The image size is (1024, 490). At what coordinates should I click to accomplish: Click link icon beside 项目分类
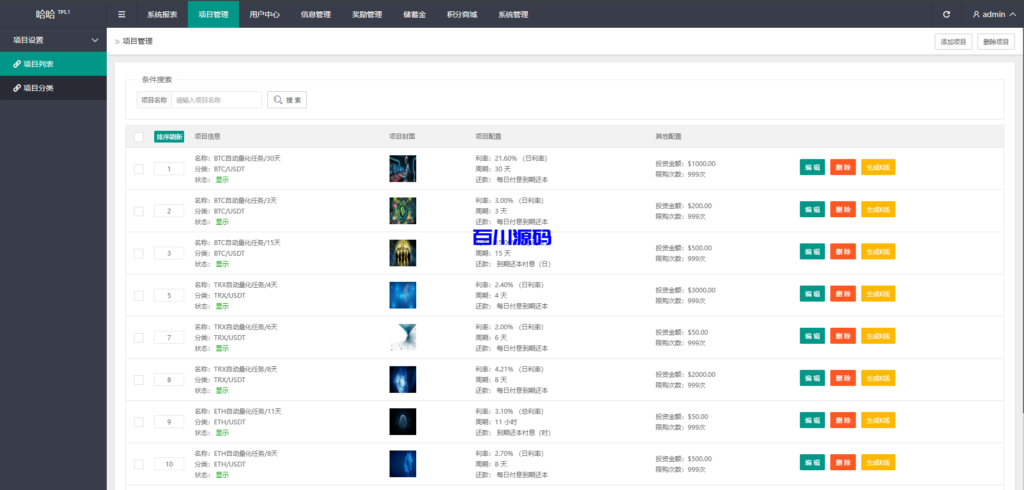point(16,88)
